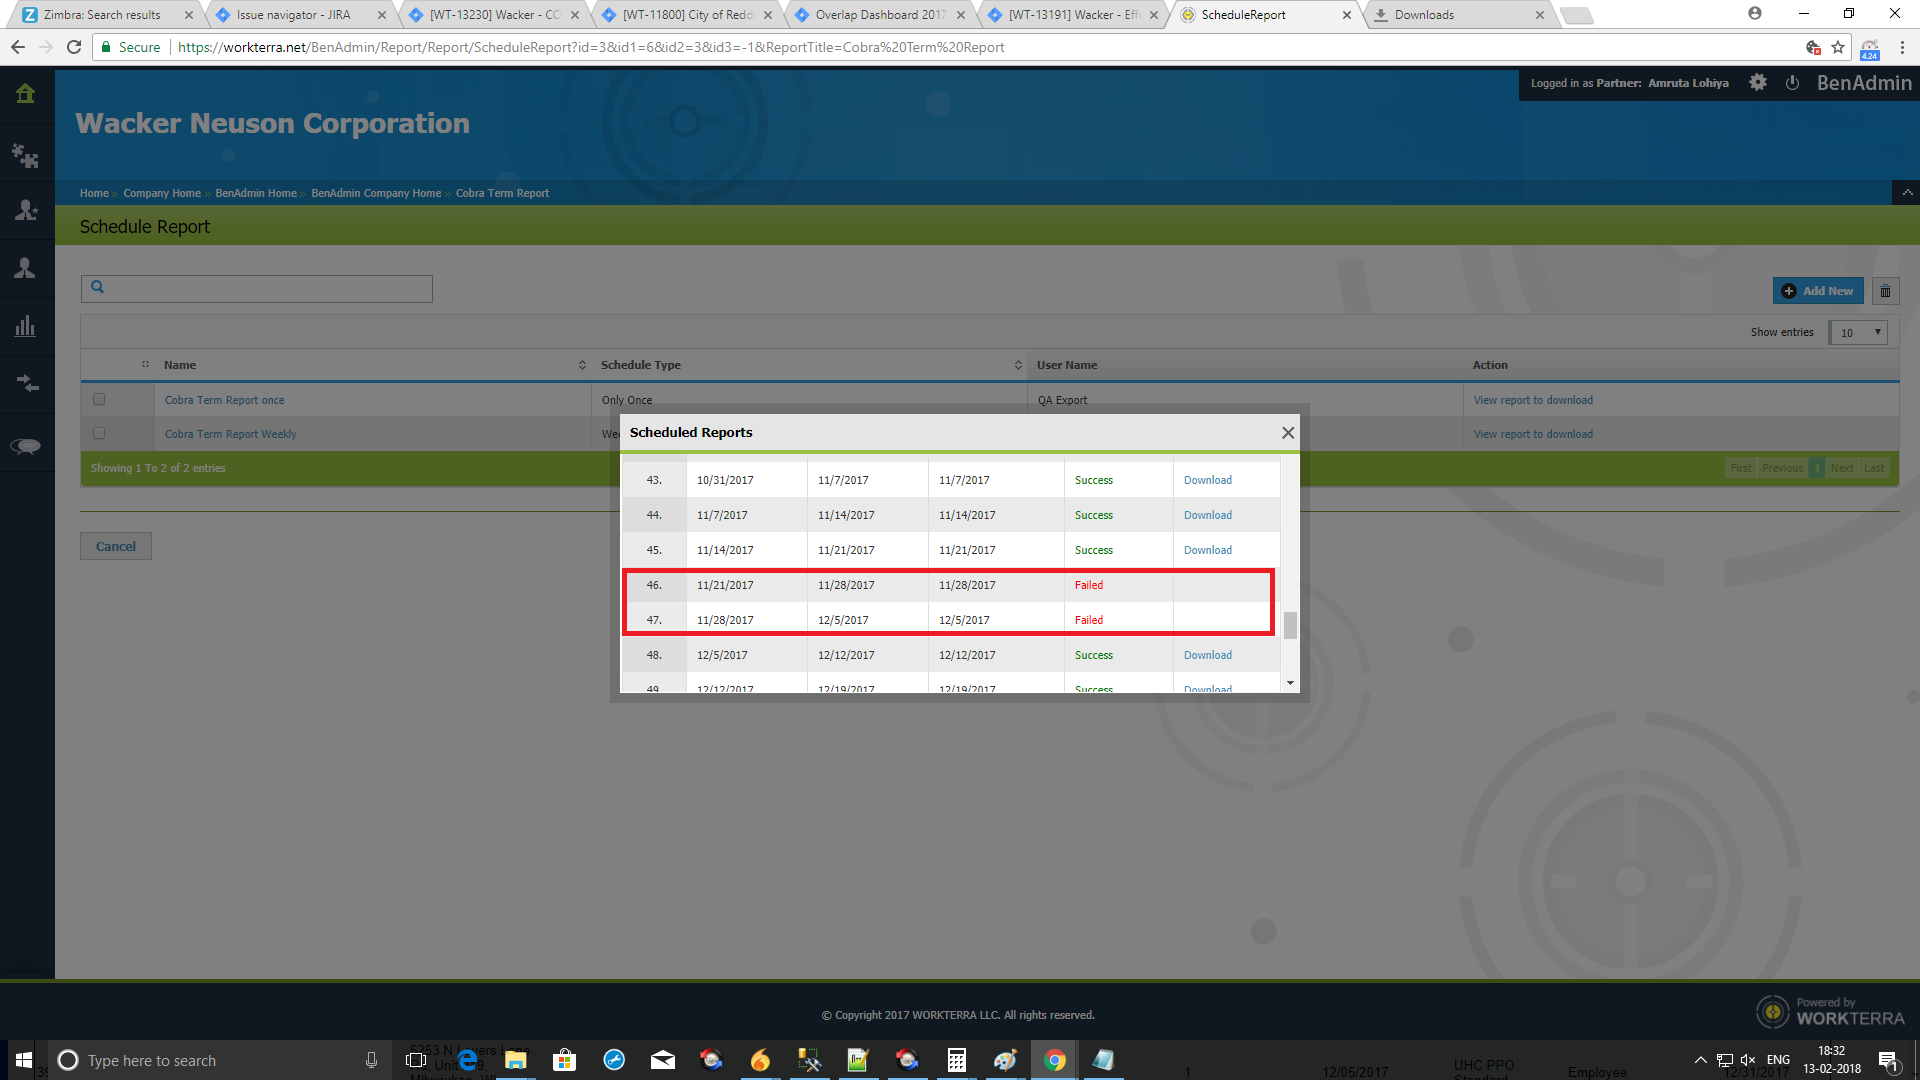This screenshot has width=1920, height=1080.
Task: Open the person profile sidebar icon
Action: click(x=26, y=268)
